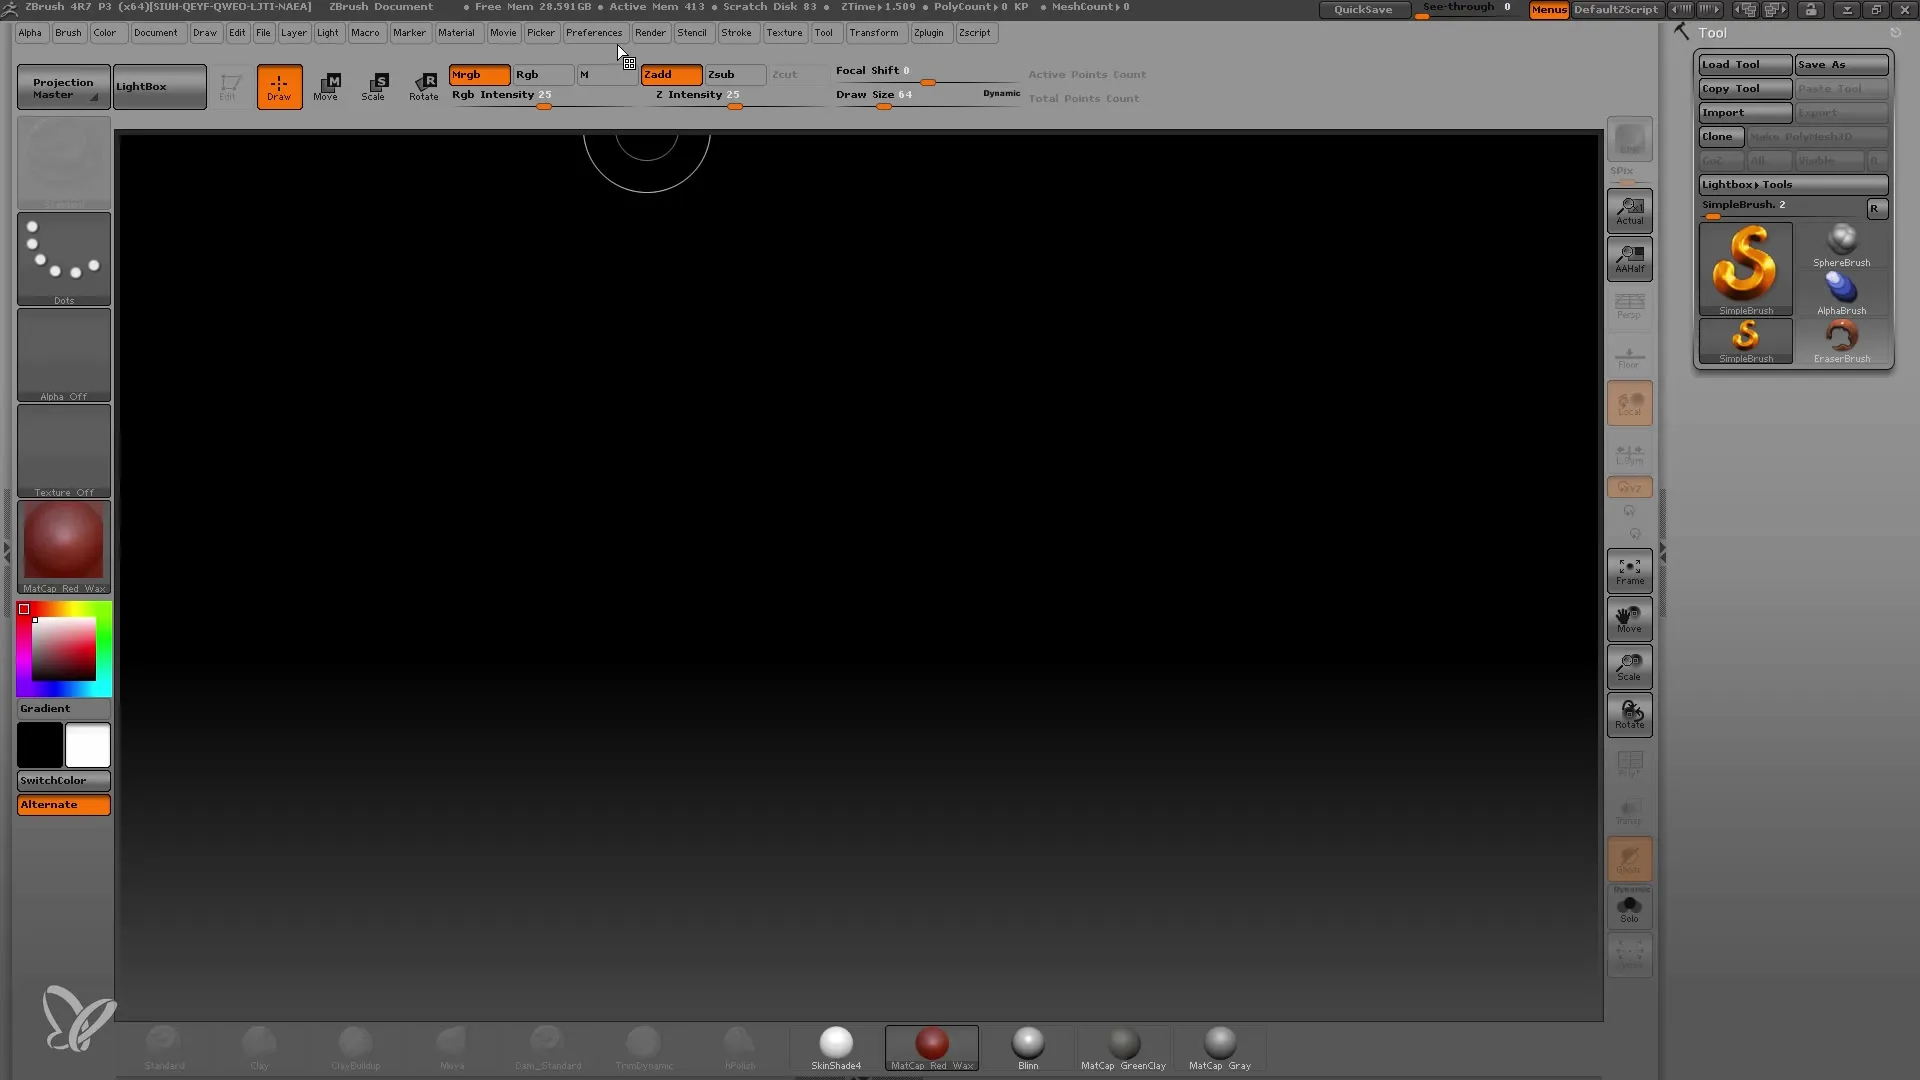Drag the RGB Intensity slider
The height and width of the screenshot is (1080, 1920).
click(x=541, y=105)
